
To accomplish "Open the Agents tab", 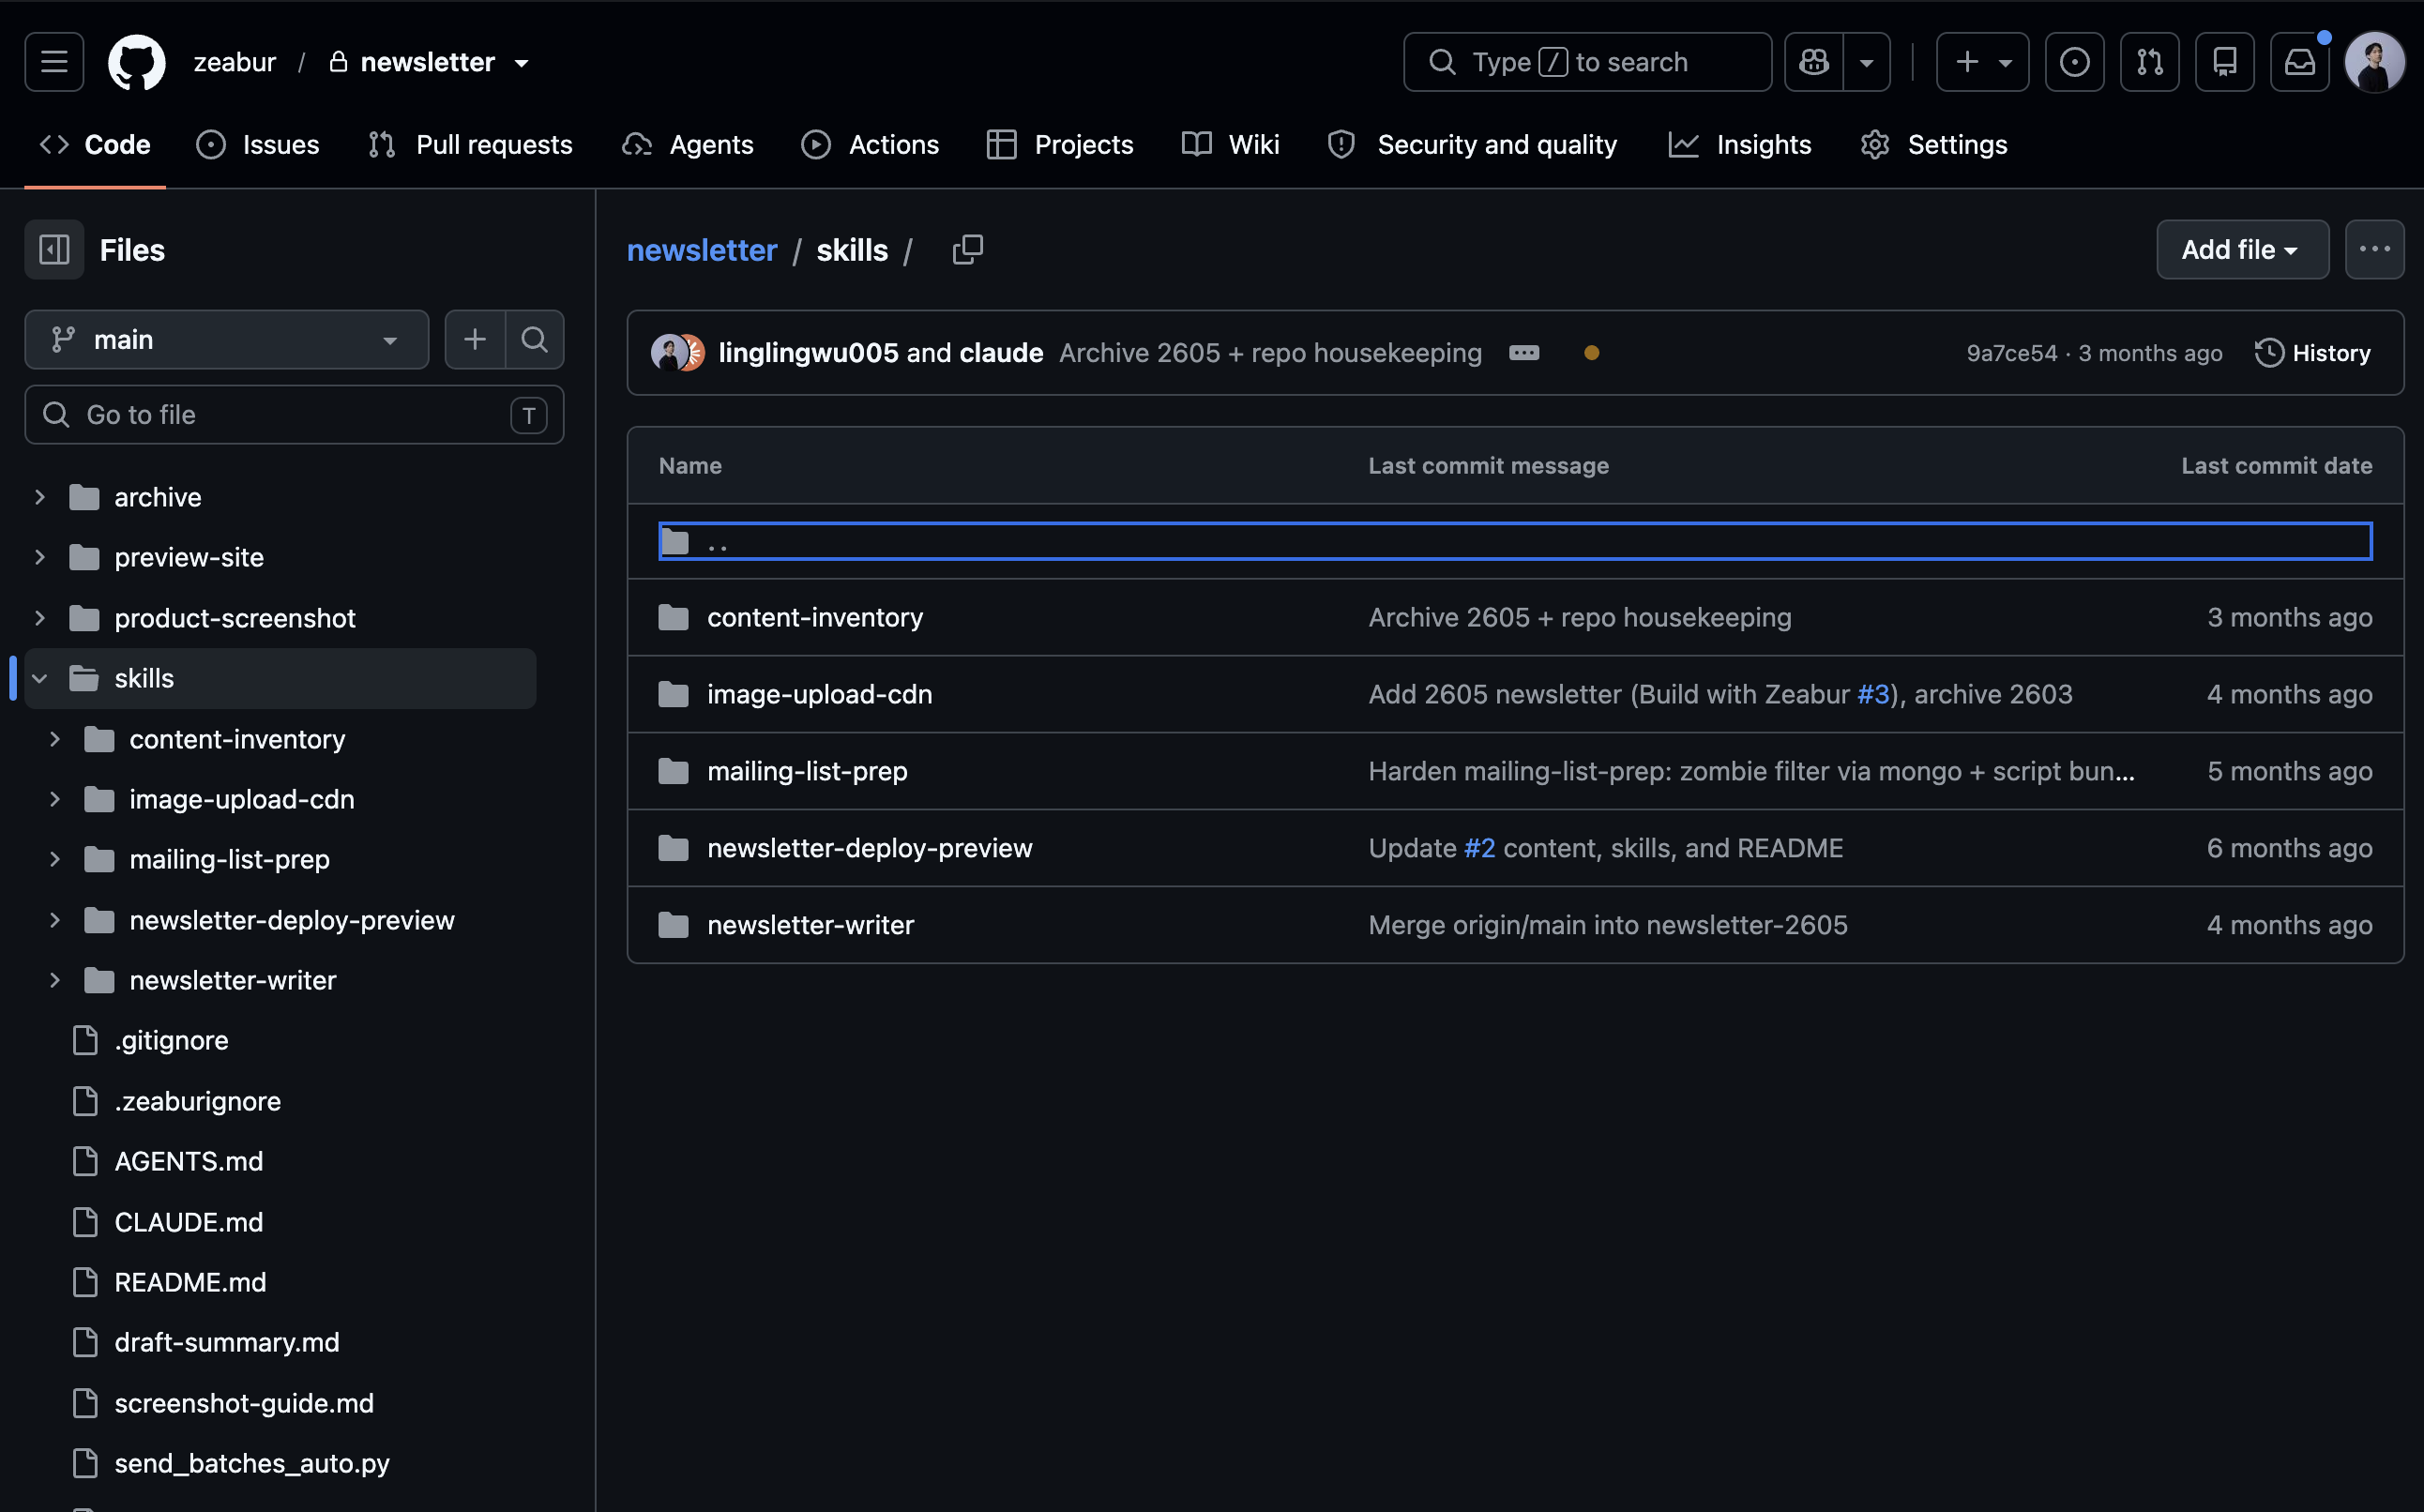I will (688, 145).
